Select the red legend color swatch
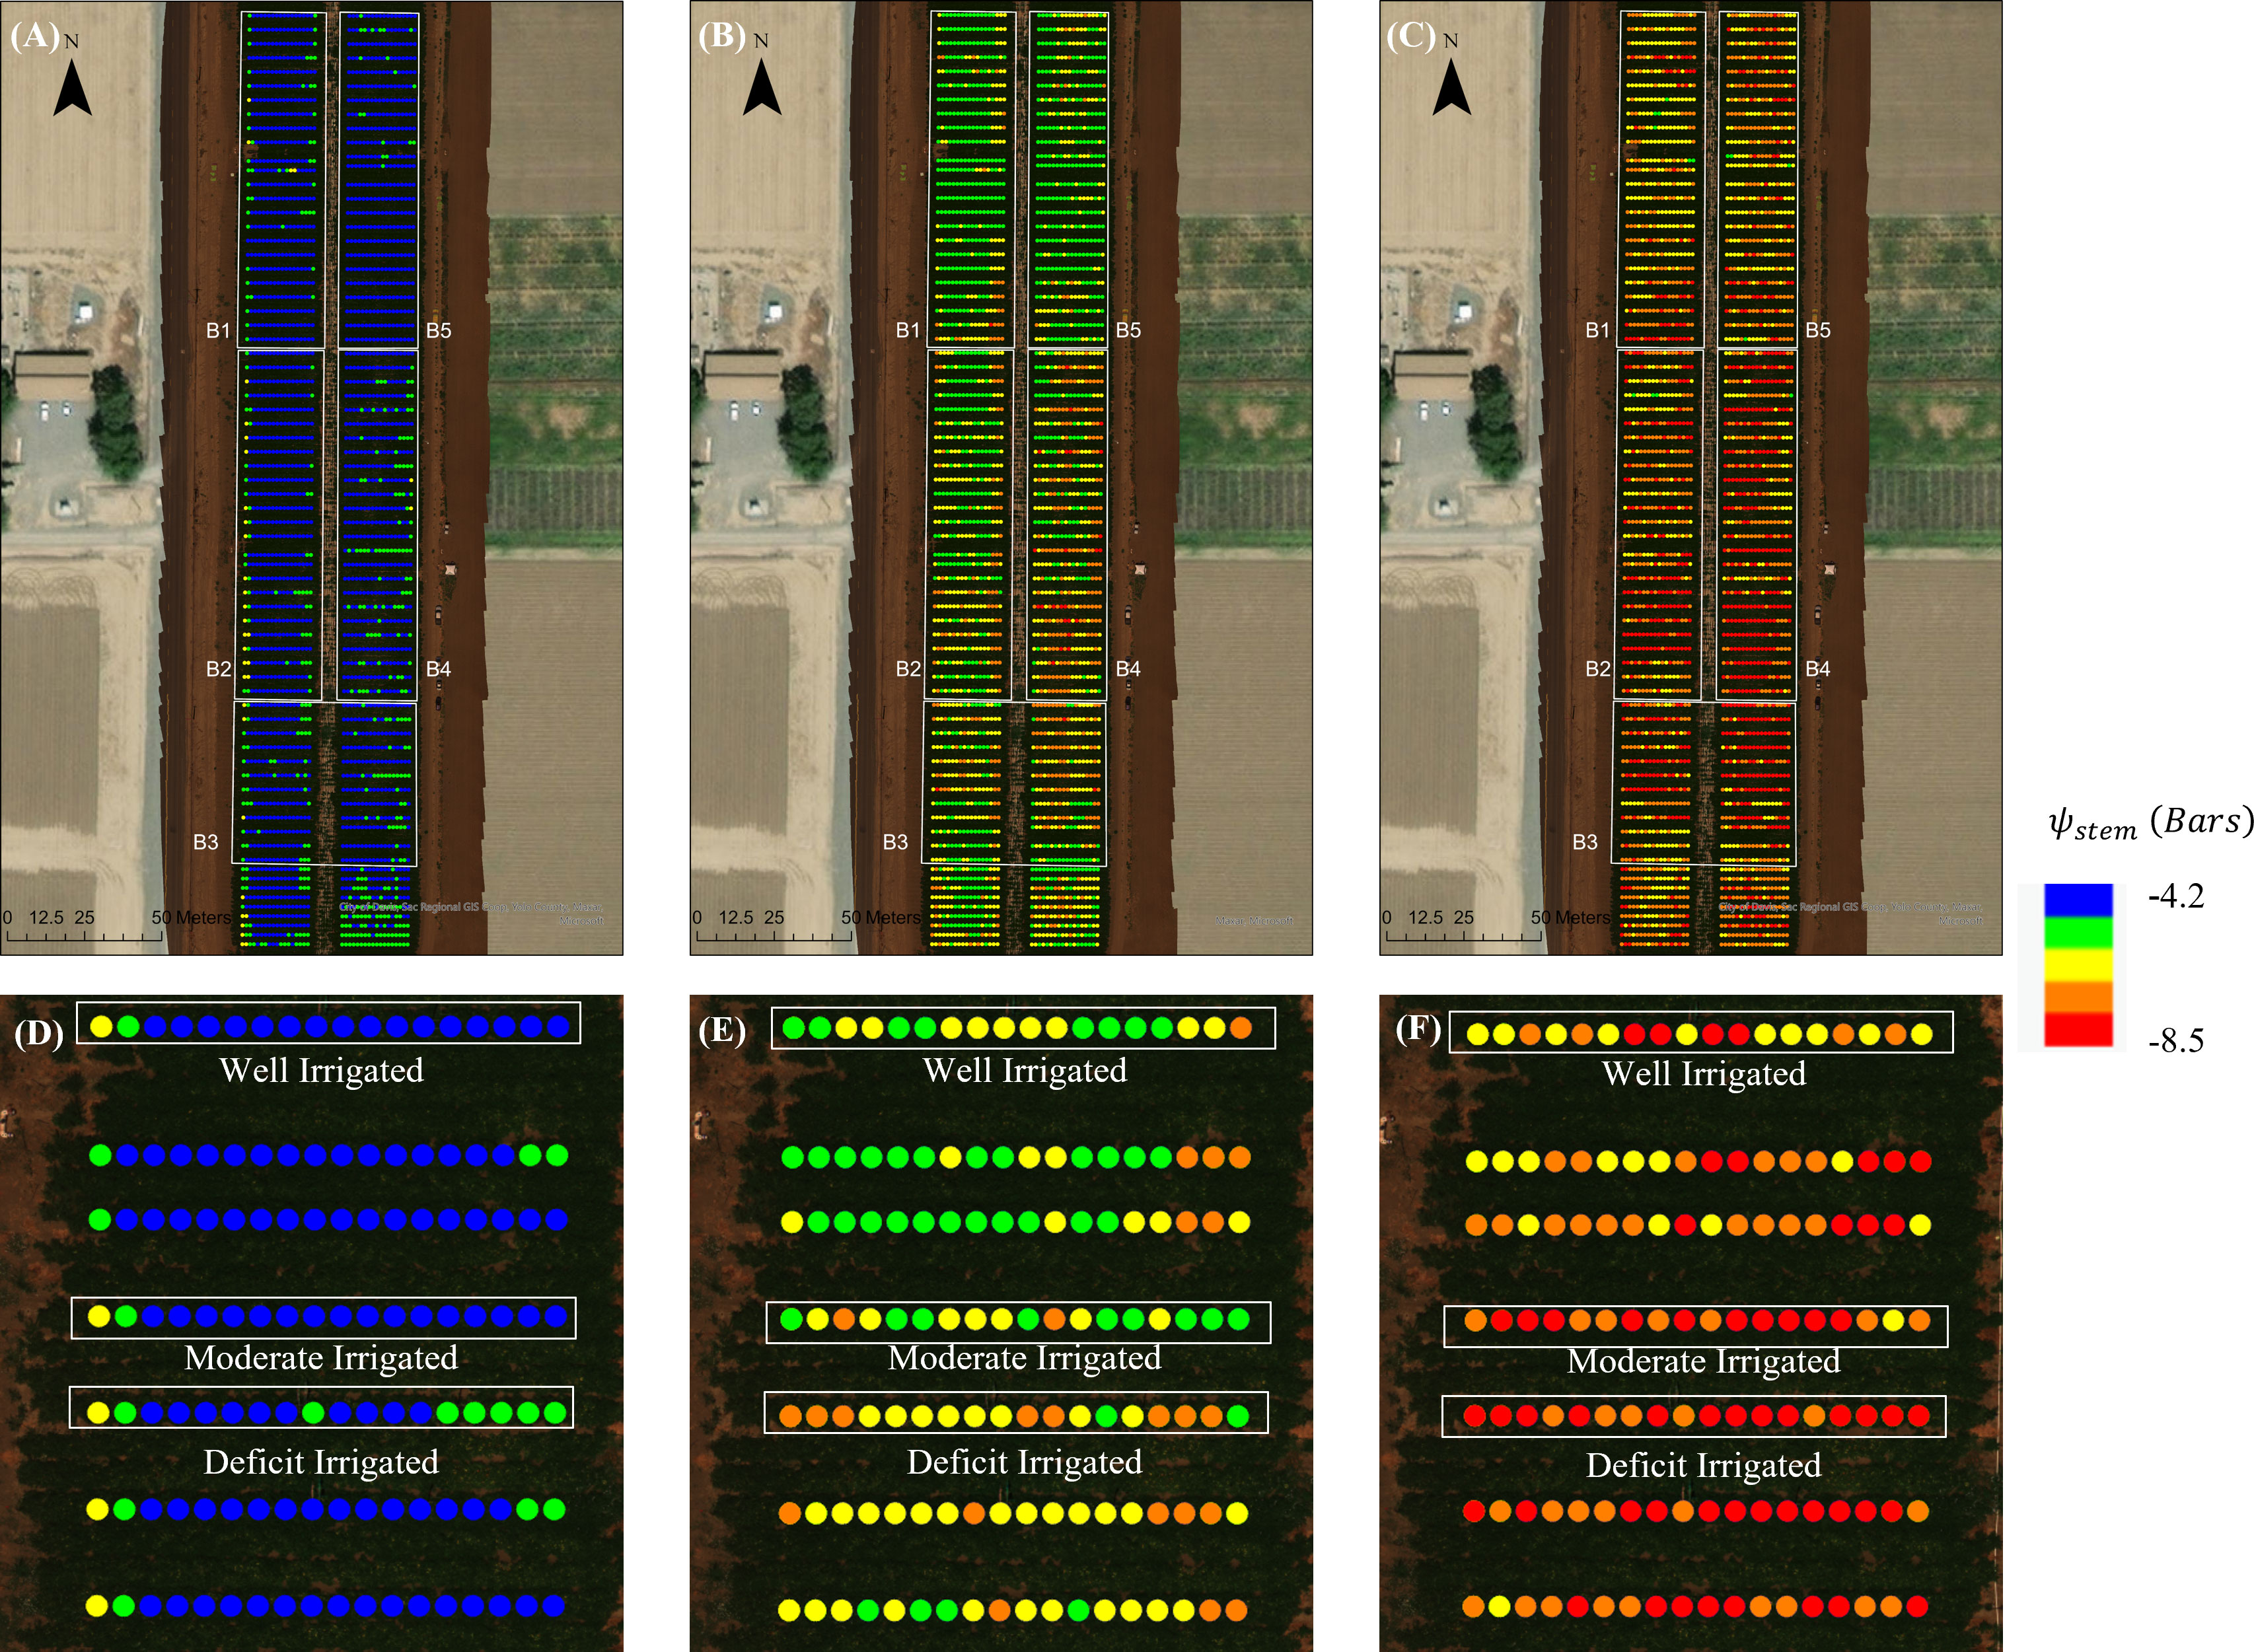The height and width of the screenshot is (1652, 2254). [2078, 1029]
